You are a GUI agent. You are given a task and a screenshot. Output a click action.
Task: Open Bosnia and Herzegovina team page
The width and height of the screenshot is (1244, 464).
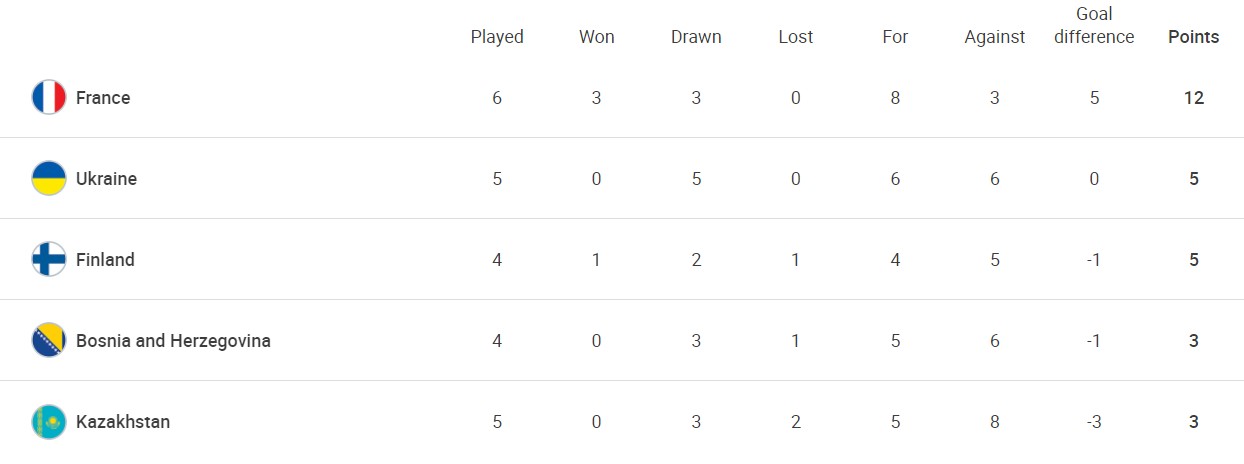tap(173, 341)
